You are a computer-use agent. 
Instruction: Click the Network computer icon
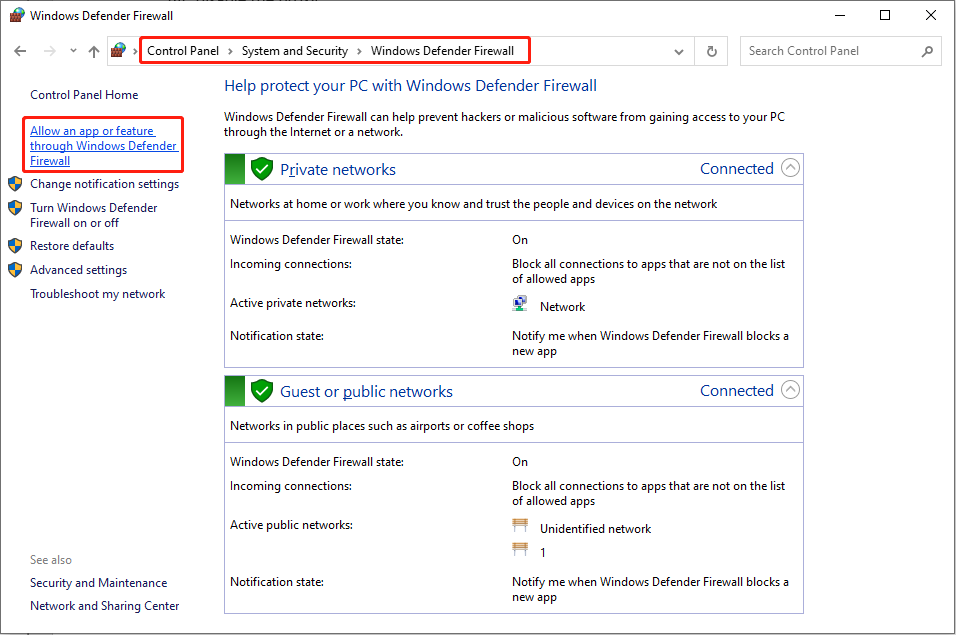(520, 303)
